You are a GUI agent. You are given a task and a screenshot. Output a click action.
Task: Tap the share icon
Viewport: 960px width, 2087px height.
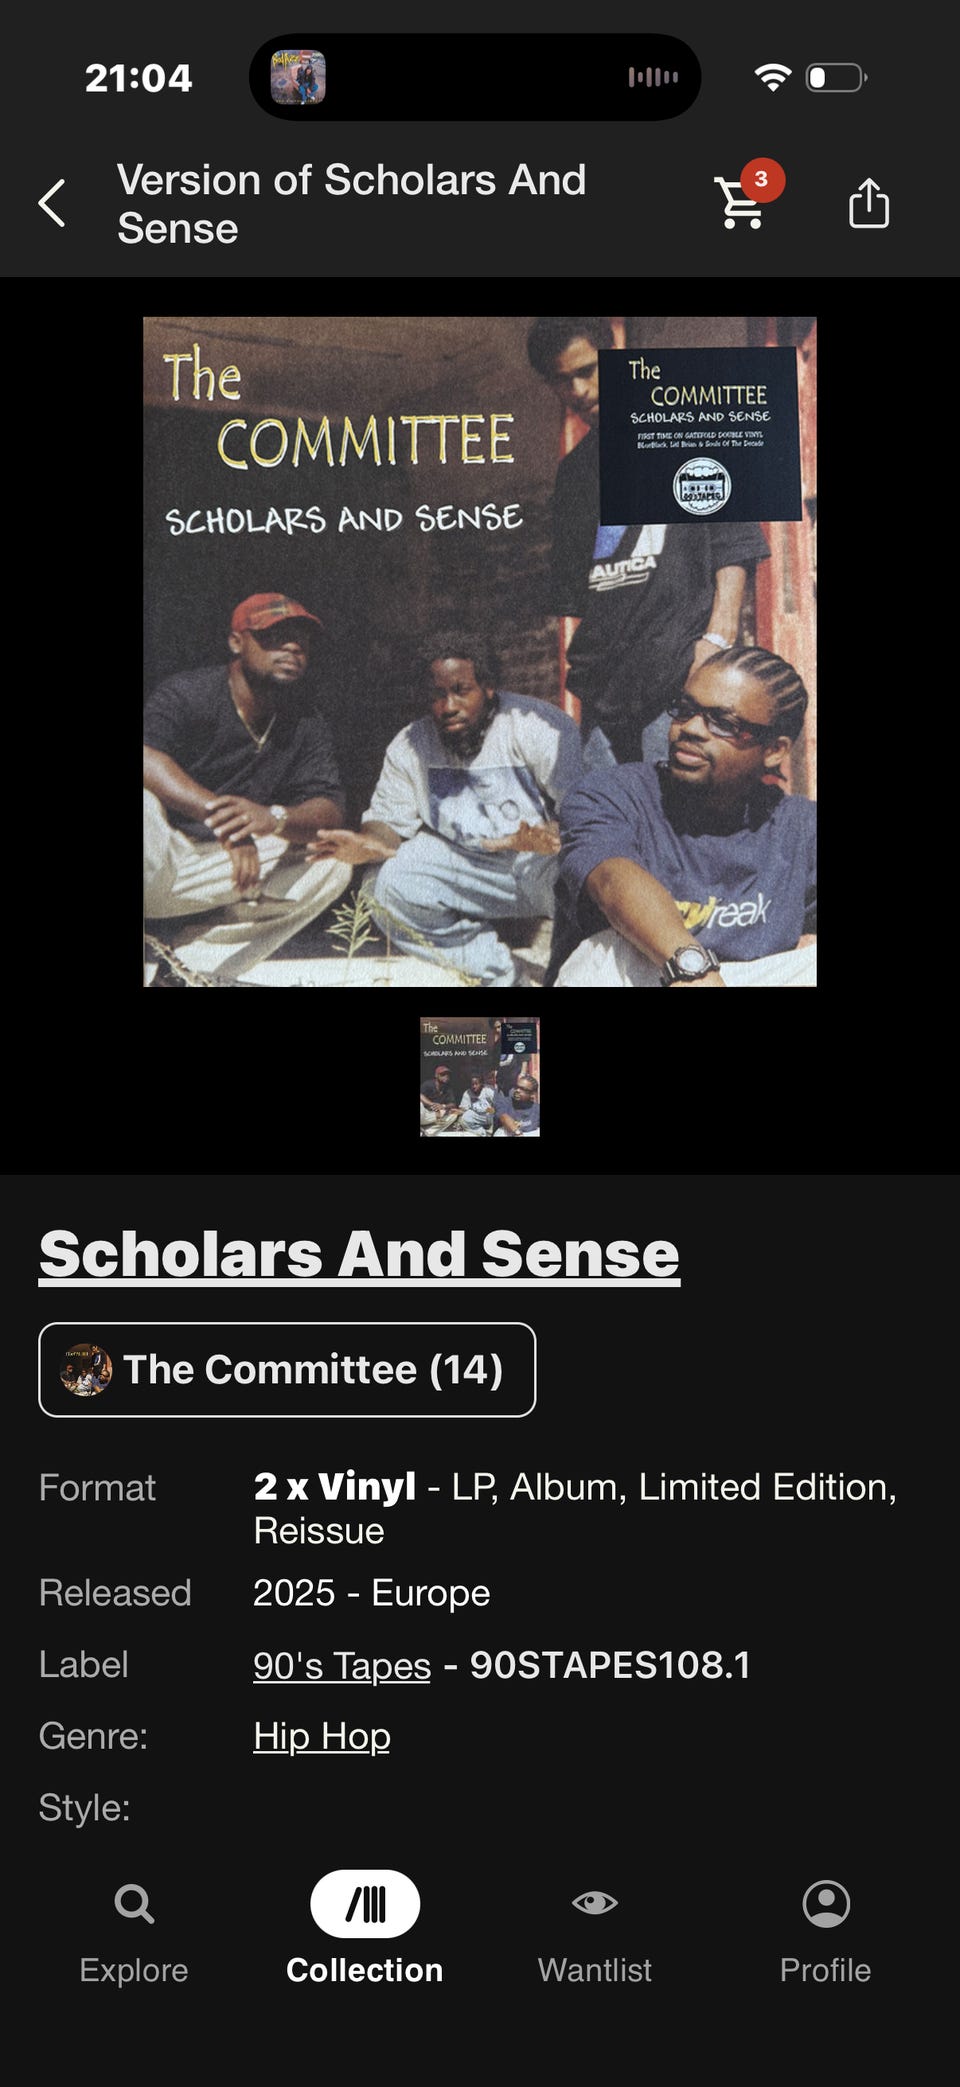pos(868,203)
